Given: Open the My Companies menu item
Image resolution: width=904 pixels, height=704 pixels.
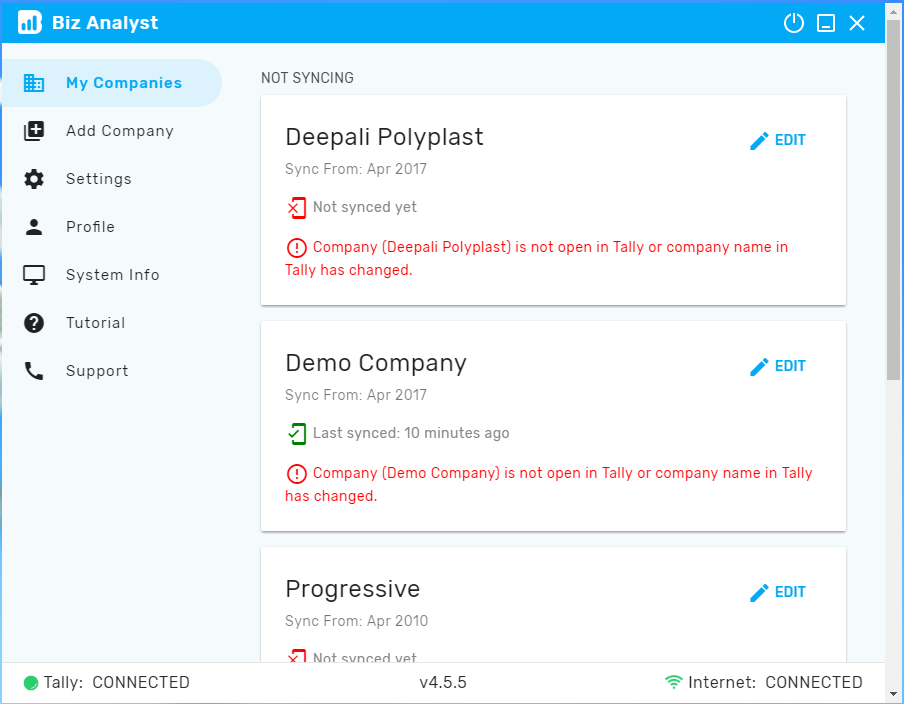Looking at the screenshot, I should pos(112,83).
